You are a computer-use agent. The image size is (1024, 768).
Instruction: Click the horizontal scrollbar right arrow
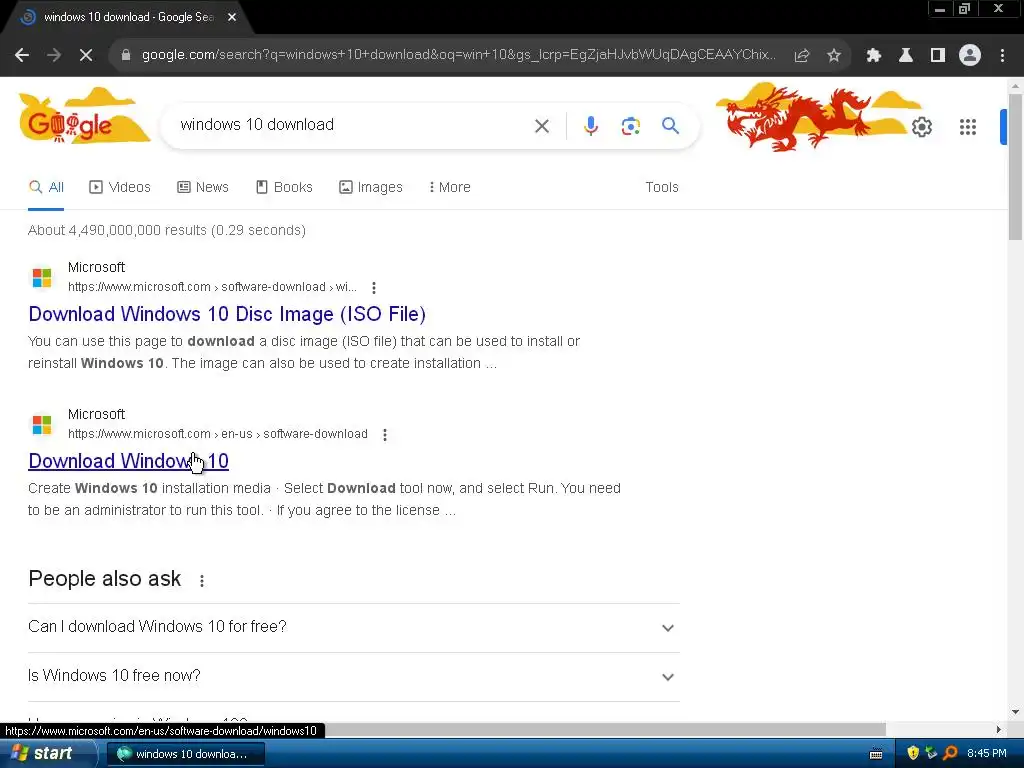pos(998,729)
